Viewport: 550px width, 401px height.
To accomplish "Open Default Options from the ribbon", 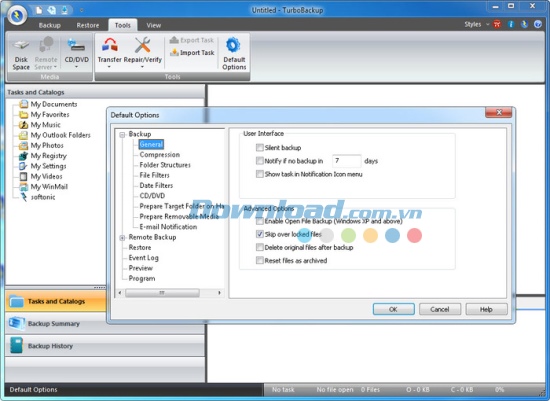I will pos(234,53).
